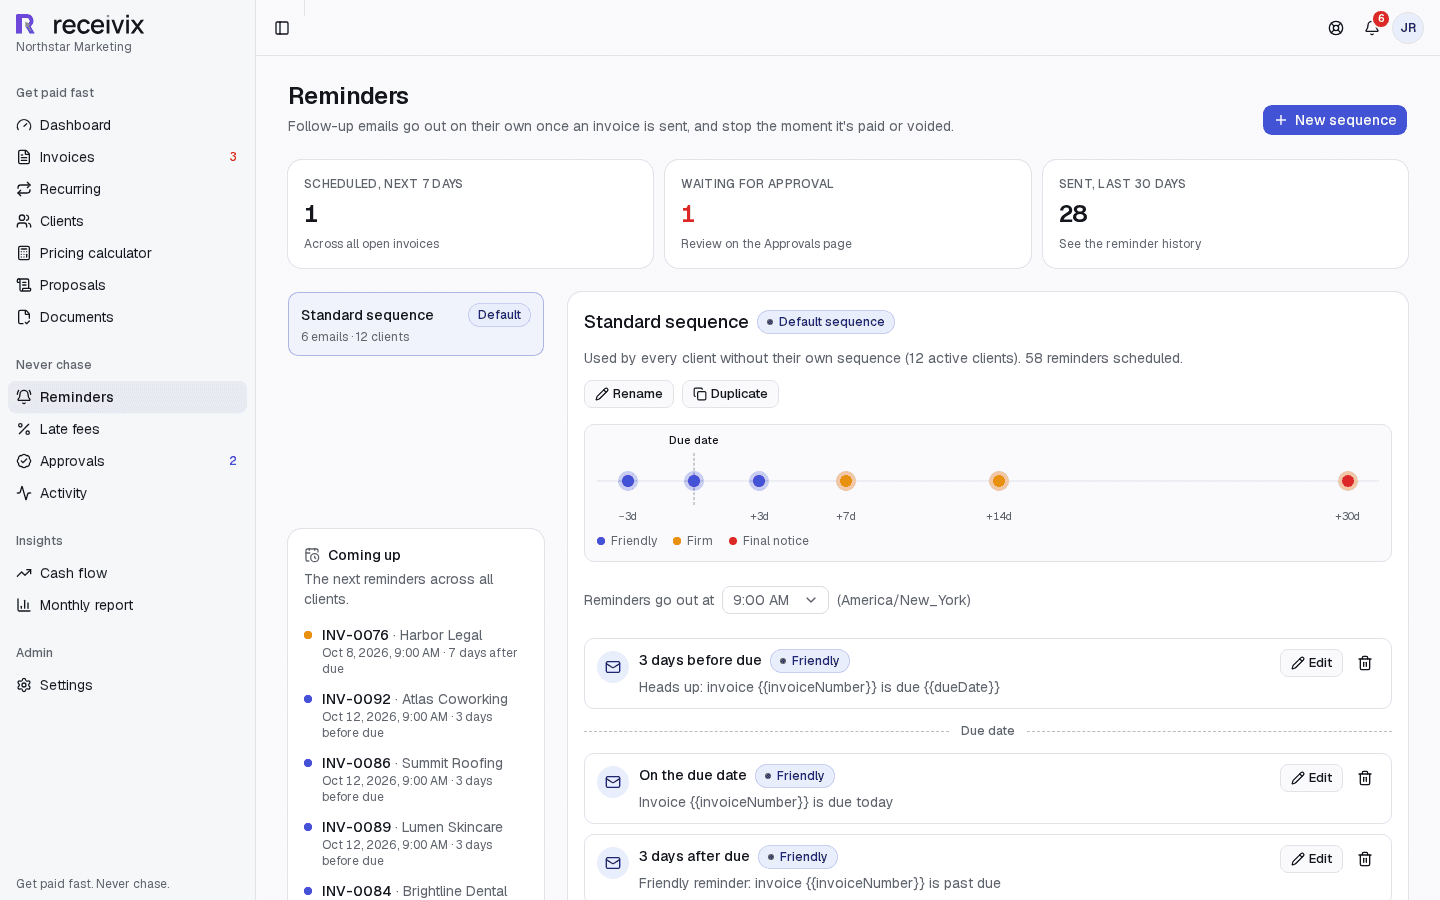Click Friendly tag on 3 days after due
Viewport: 1440px width, 900px height.
click(798, 857)
